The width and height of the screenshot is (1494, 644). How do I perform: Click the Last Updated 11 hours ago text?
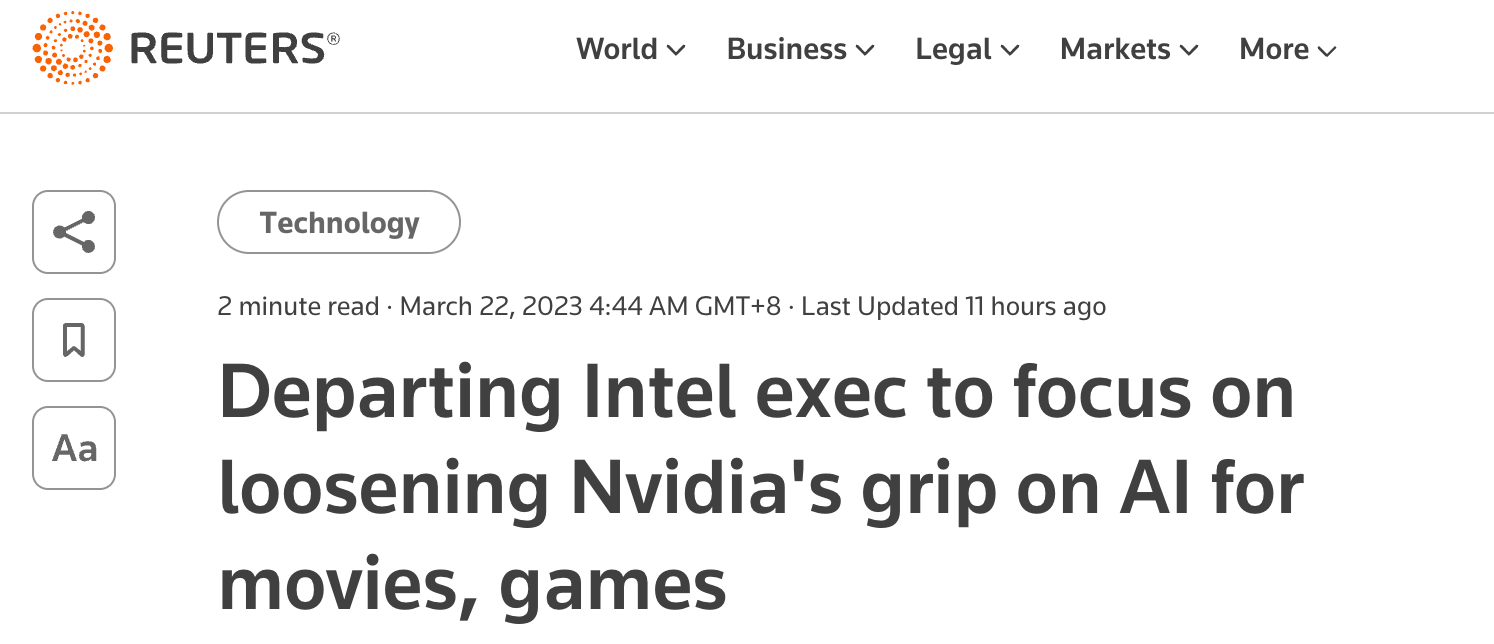pyautogui.click(x=954, y=306)
